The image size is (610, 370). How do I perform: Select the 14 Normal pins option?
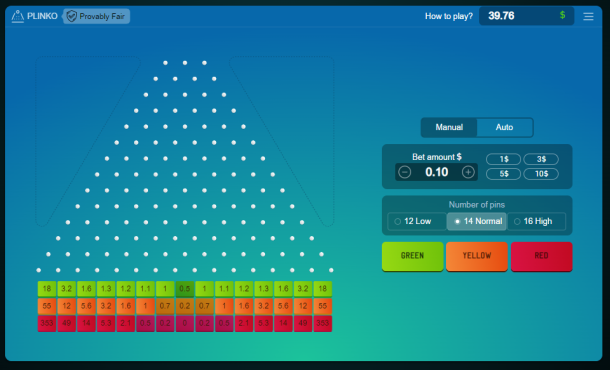[x=477, y=221]
